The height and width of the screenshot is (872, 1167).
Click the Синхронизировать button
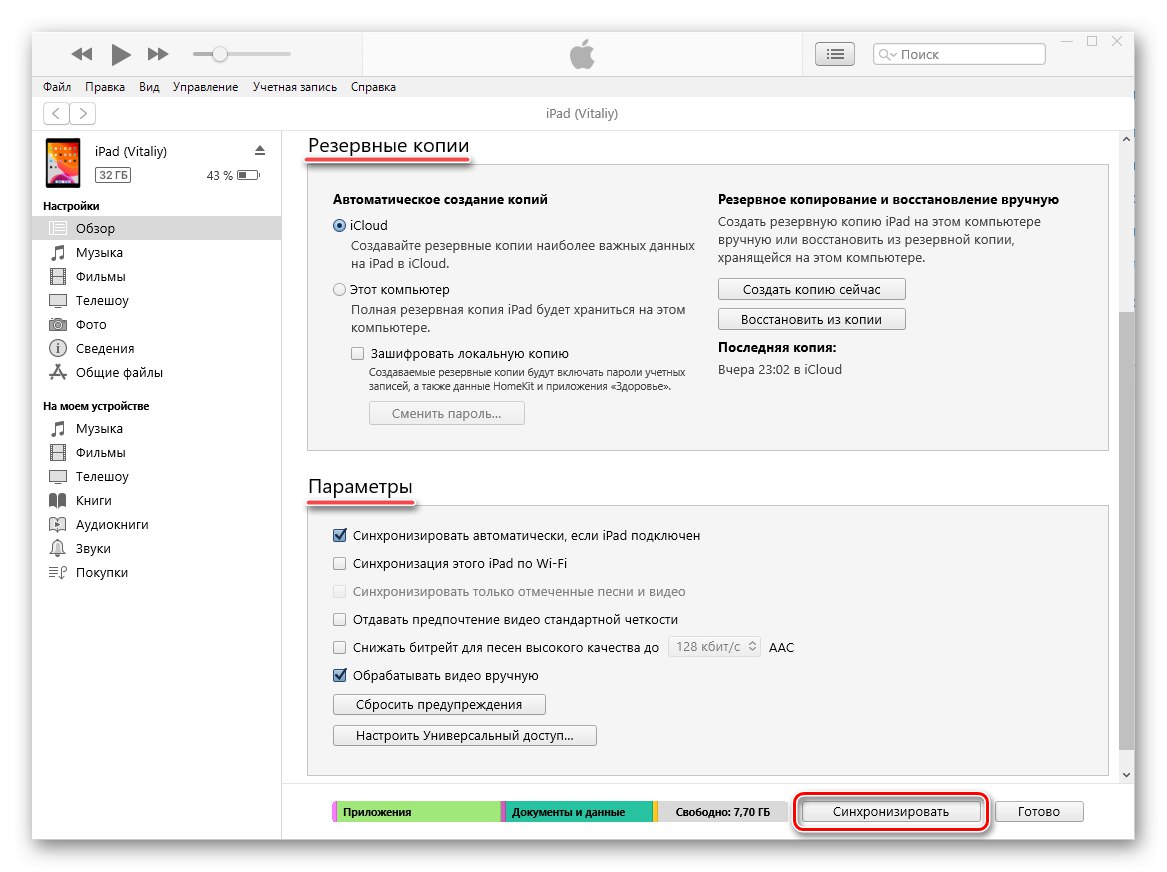point(891,812)
